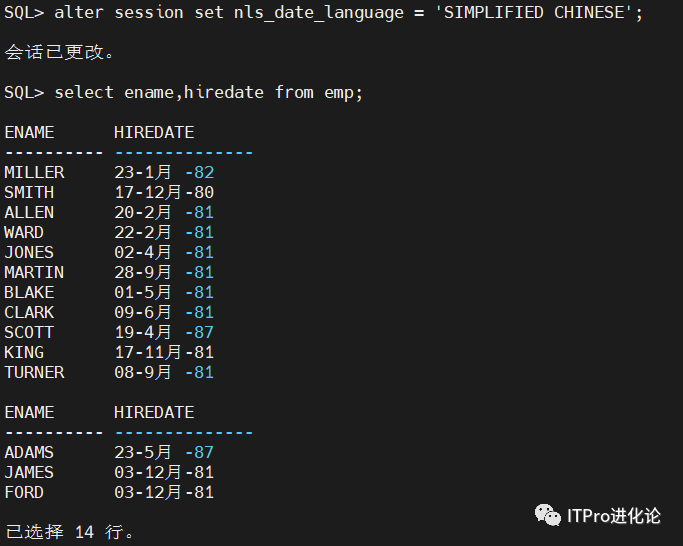Click SMITH's hire date 17-12月-80
Viewport: 683px width, 546px height.
click(x=164, y=192)
